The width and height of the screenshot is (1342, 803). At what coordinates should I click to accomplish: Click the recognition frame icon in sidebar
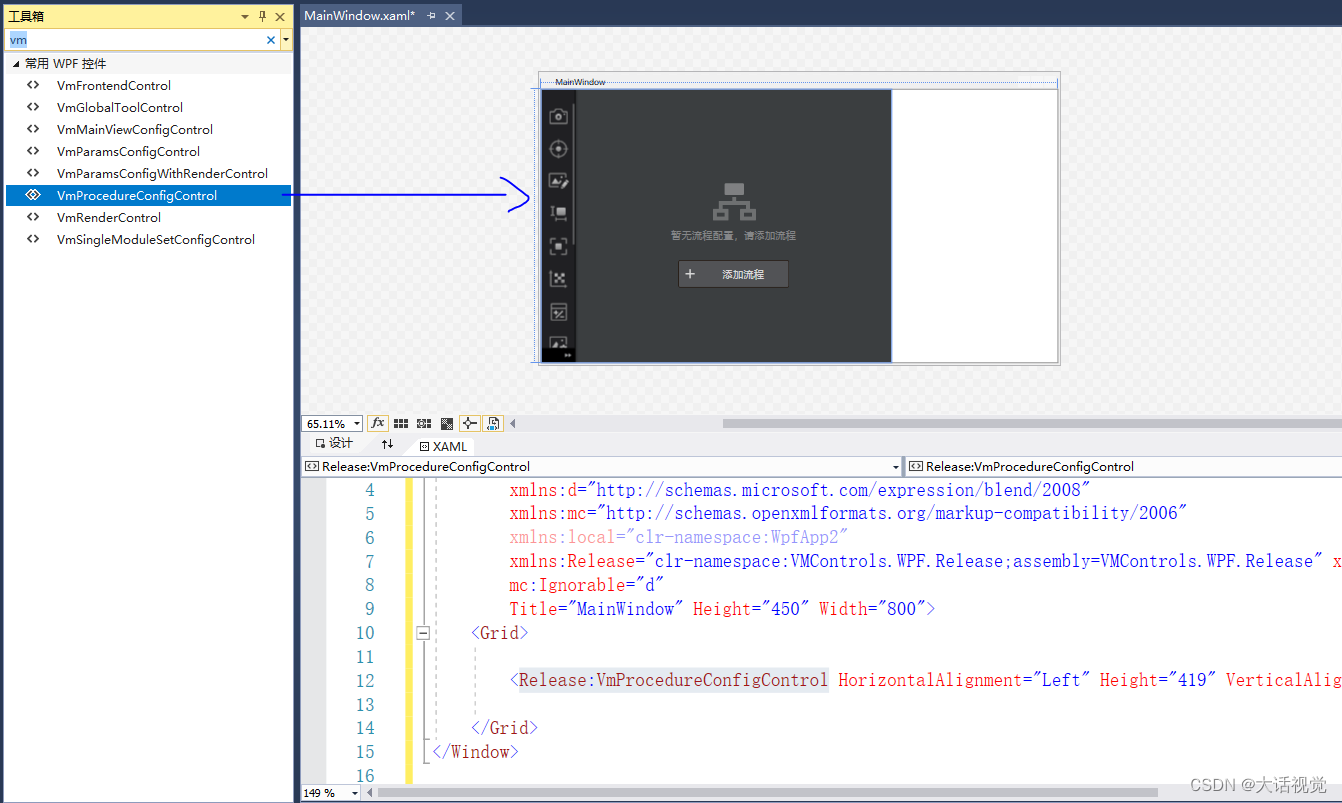(559, 246)
